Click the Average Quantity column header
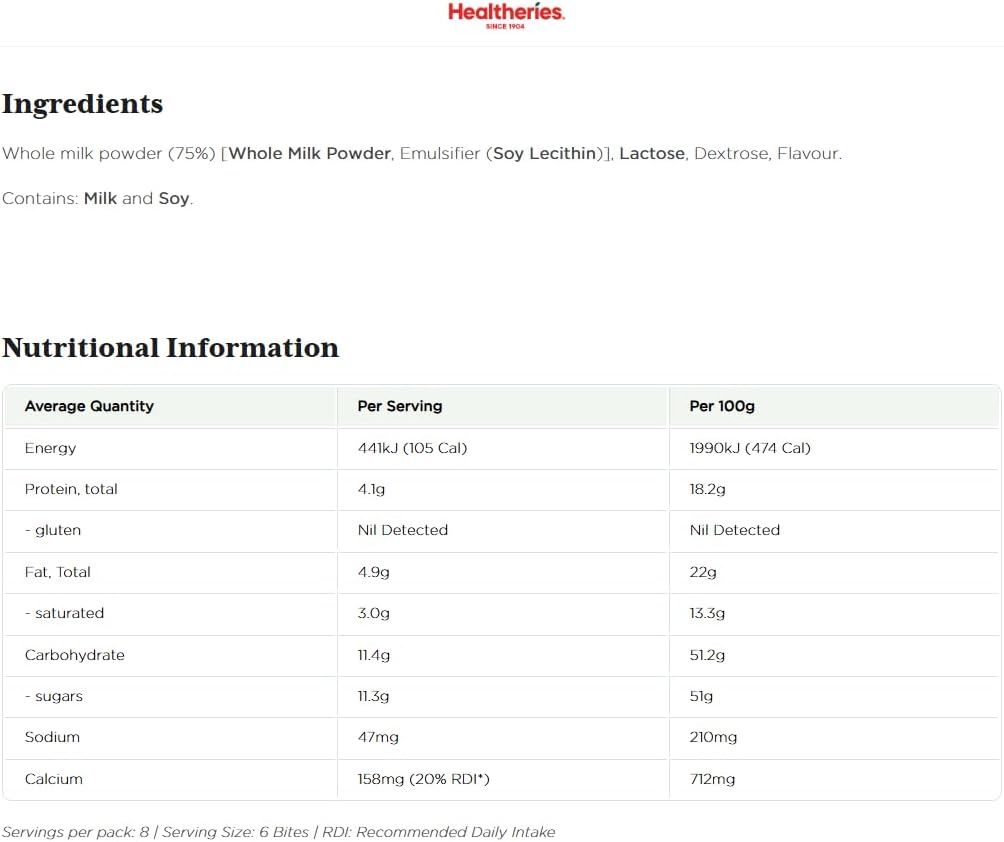 point(89,406)
